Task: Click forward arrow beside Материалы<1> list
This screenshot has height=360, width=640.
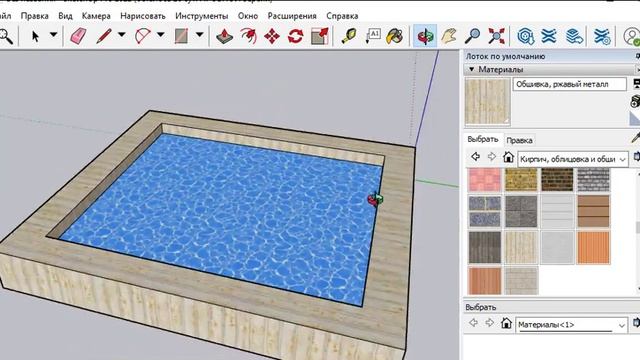Action: 489,323
